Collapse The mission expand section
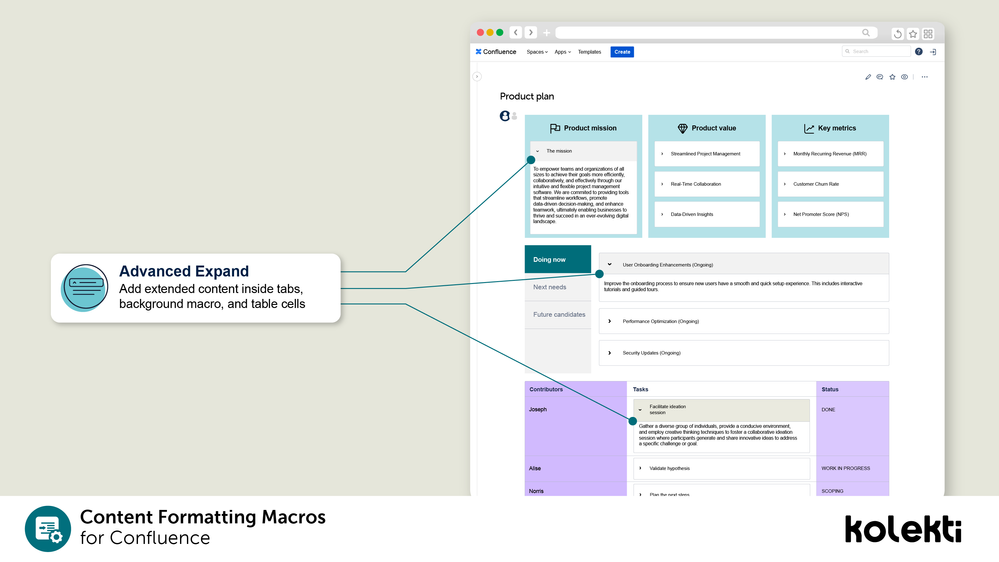Viewport: 999px width, 562px height. [x=584, y=151]
